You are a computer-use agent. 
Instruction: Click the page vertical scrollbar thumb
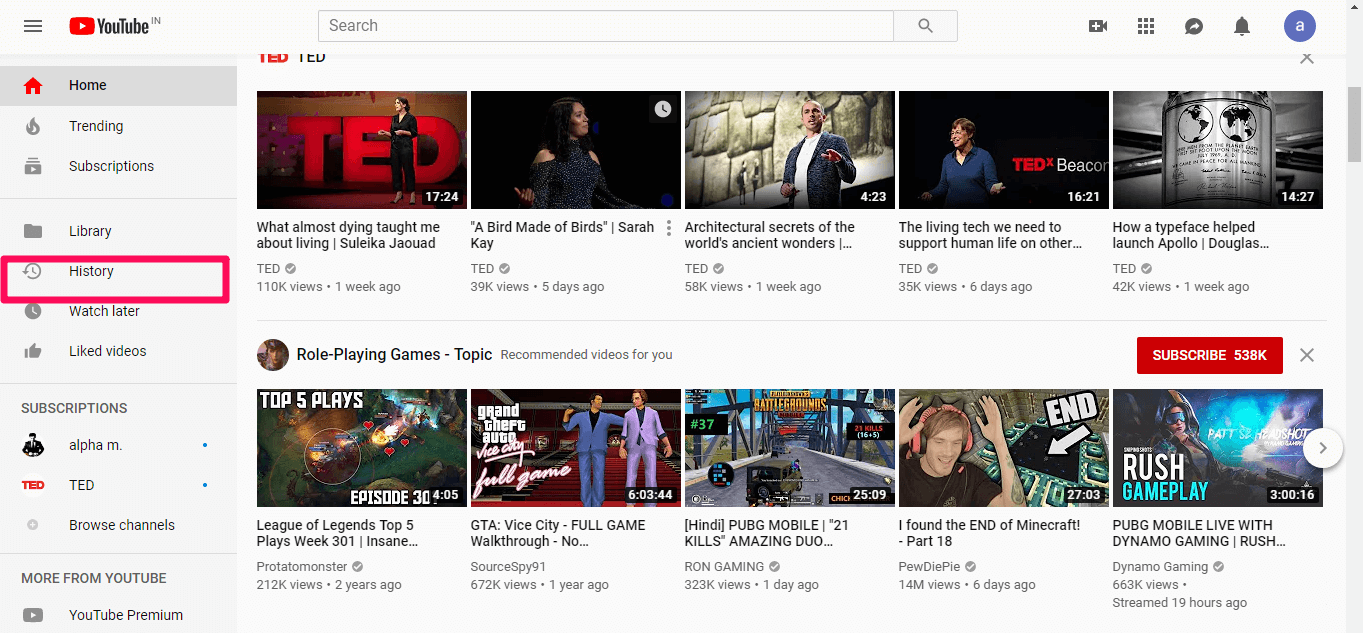coord(1354,123)
